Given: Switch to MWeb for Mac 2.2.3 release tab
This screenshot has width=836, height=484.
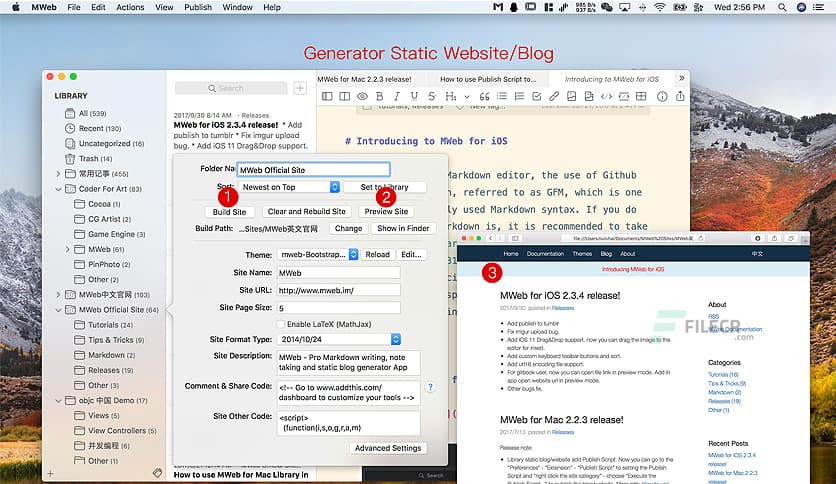Looking at the screenshot, I should click(x=365, y=79).
